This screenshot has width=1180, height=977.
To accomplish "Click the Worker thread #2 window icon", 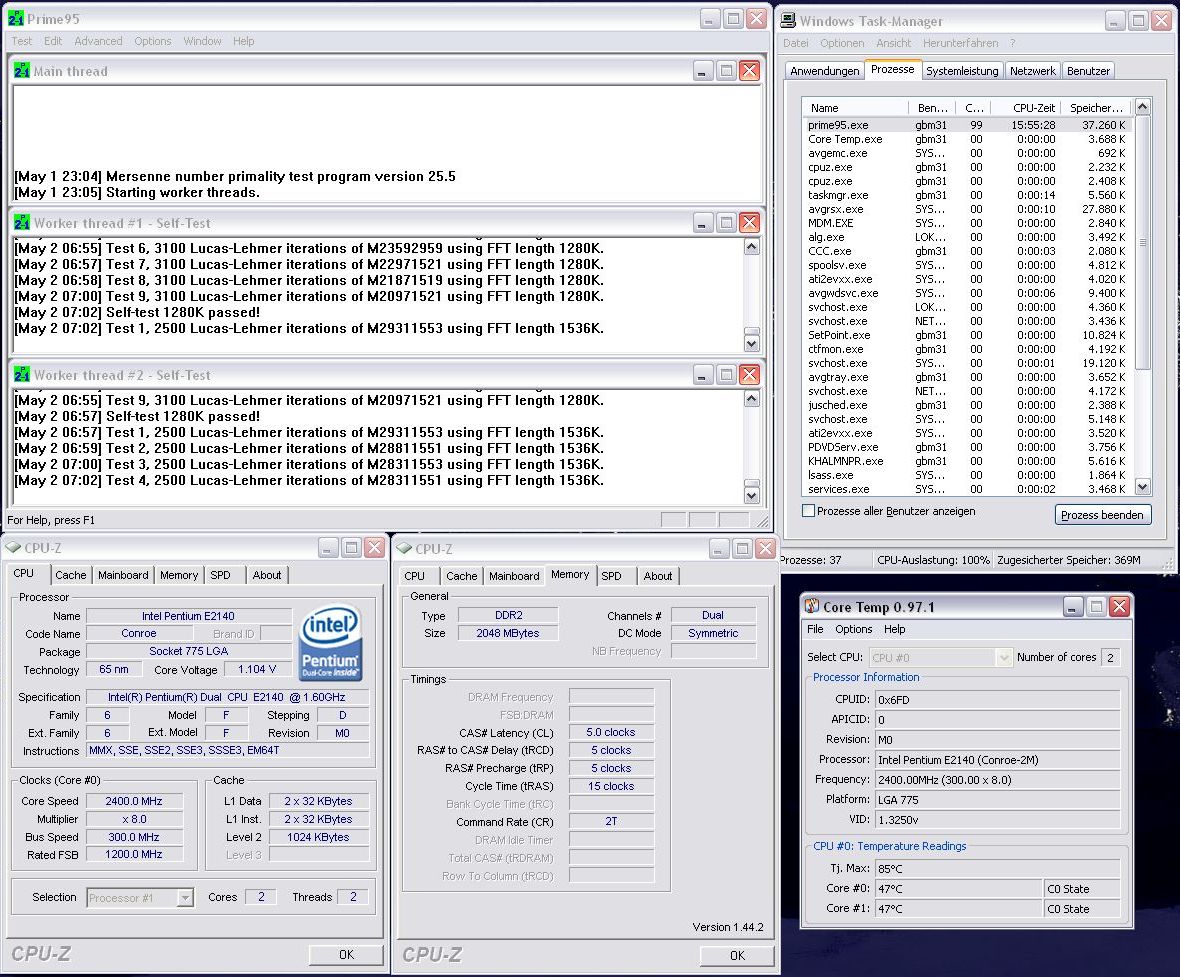I will 22,375.
